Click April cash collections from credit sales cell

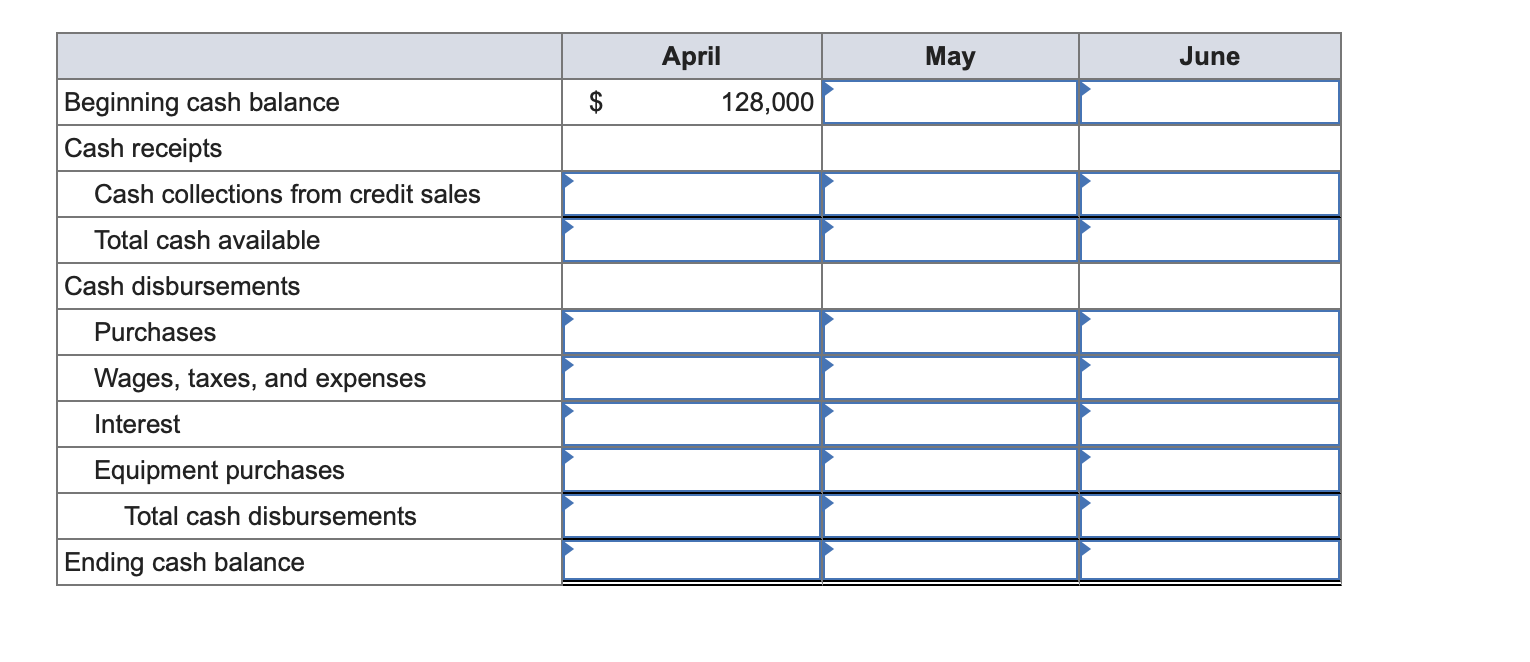(692, 194)
